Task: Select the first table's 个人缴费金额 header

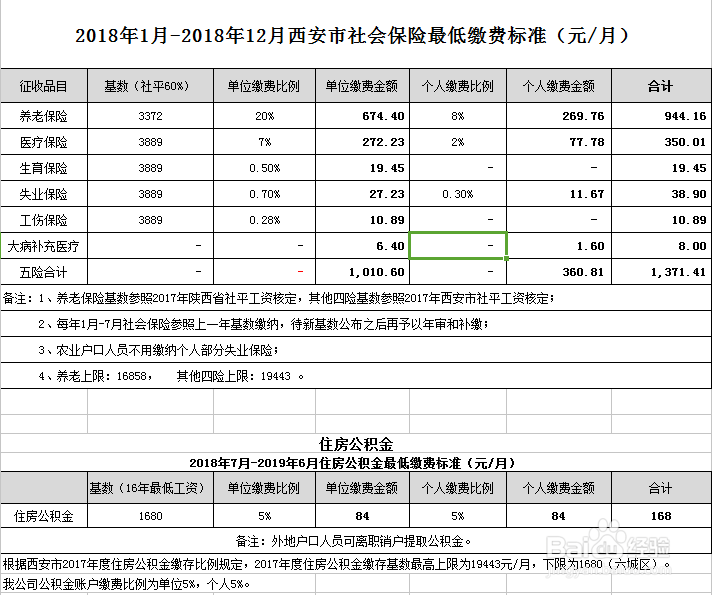Action: (x=559, y=86)
